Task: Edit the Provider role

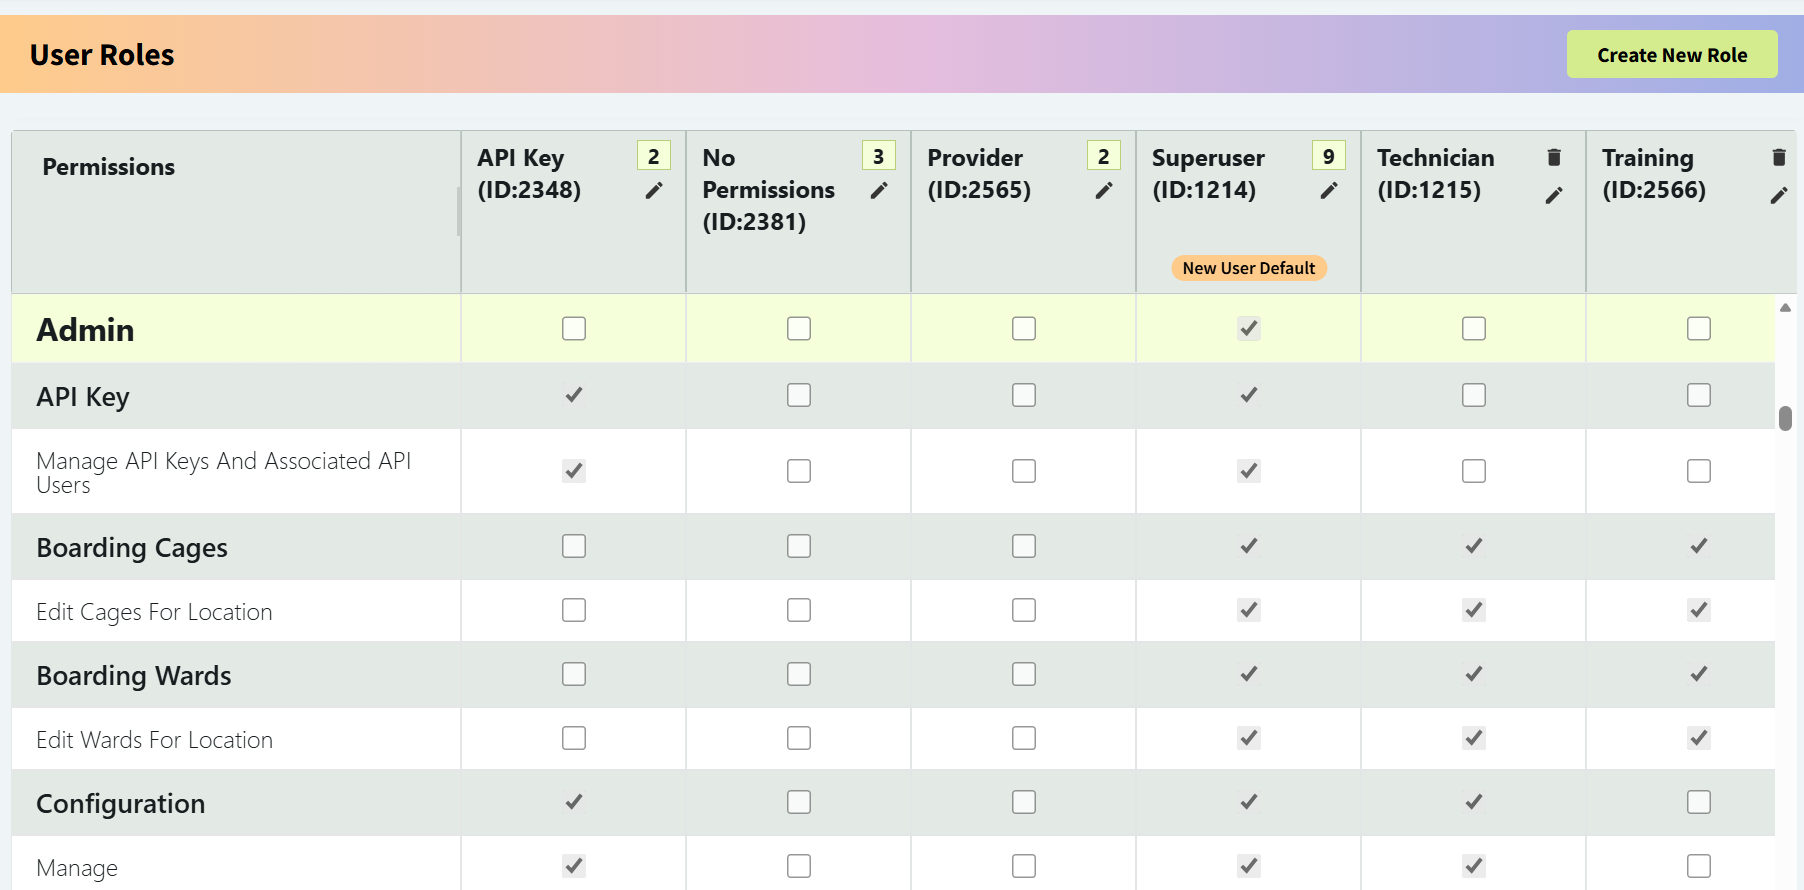Action: (x=1104, y=190)
